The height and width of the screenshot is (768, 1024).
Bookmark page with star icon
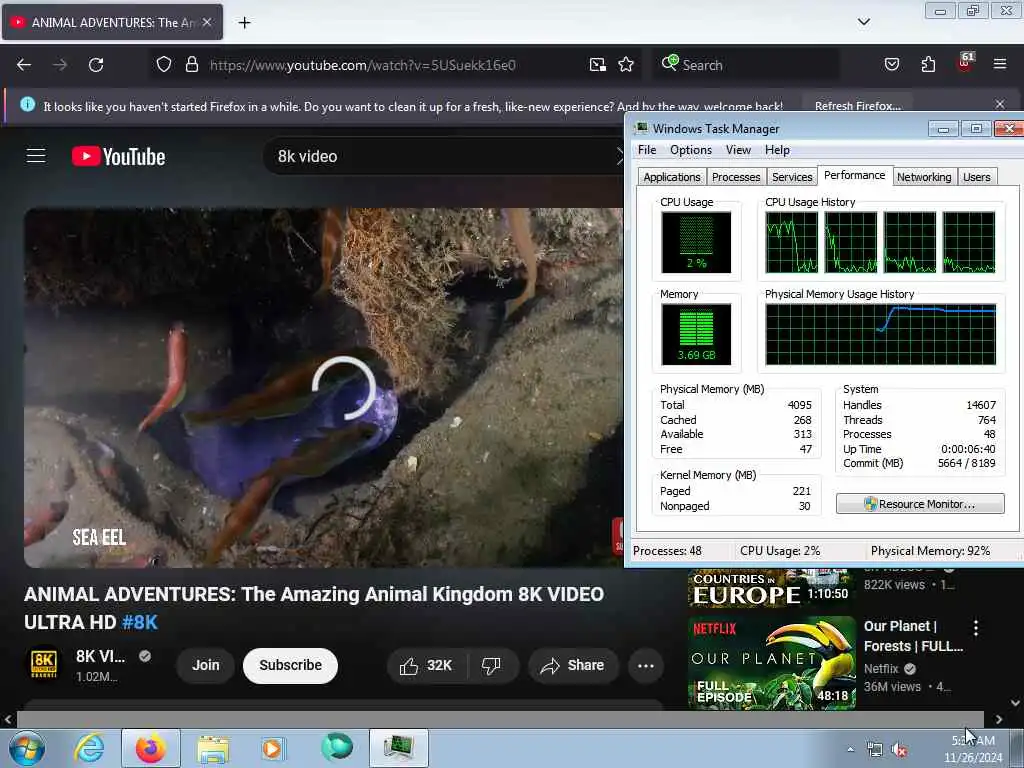point(626,65)
